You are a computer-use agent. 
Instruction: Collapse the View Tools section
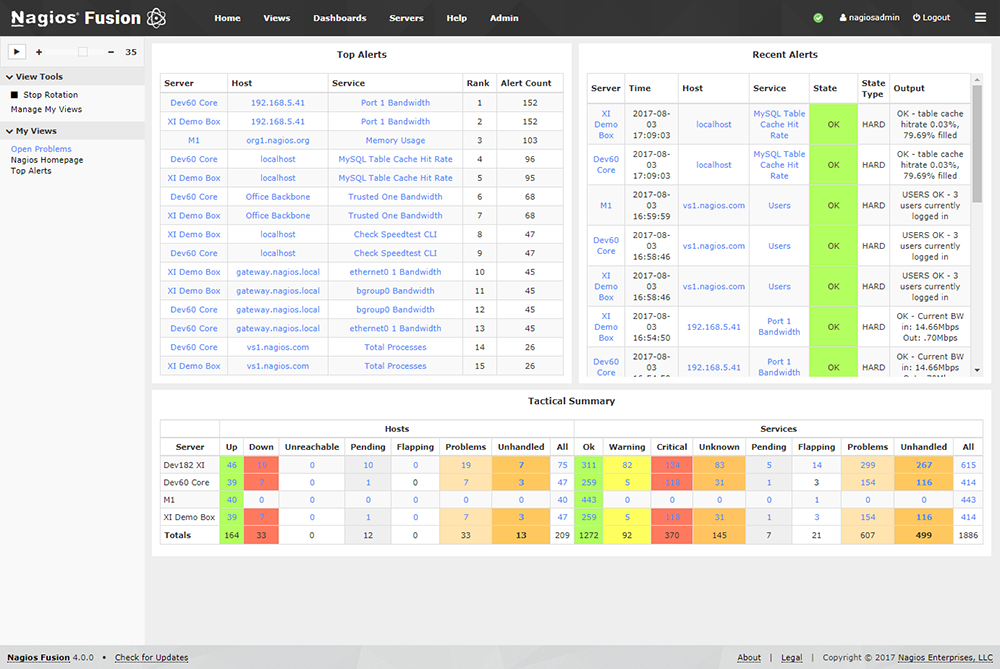tap(9, 77)
